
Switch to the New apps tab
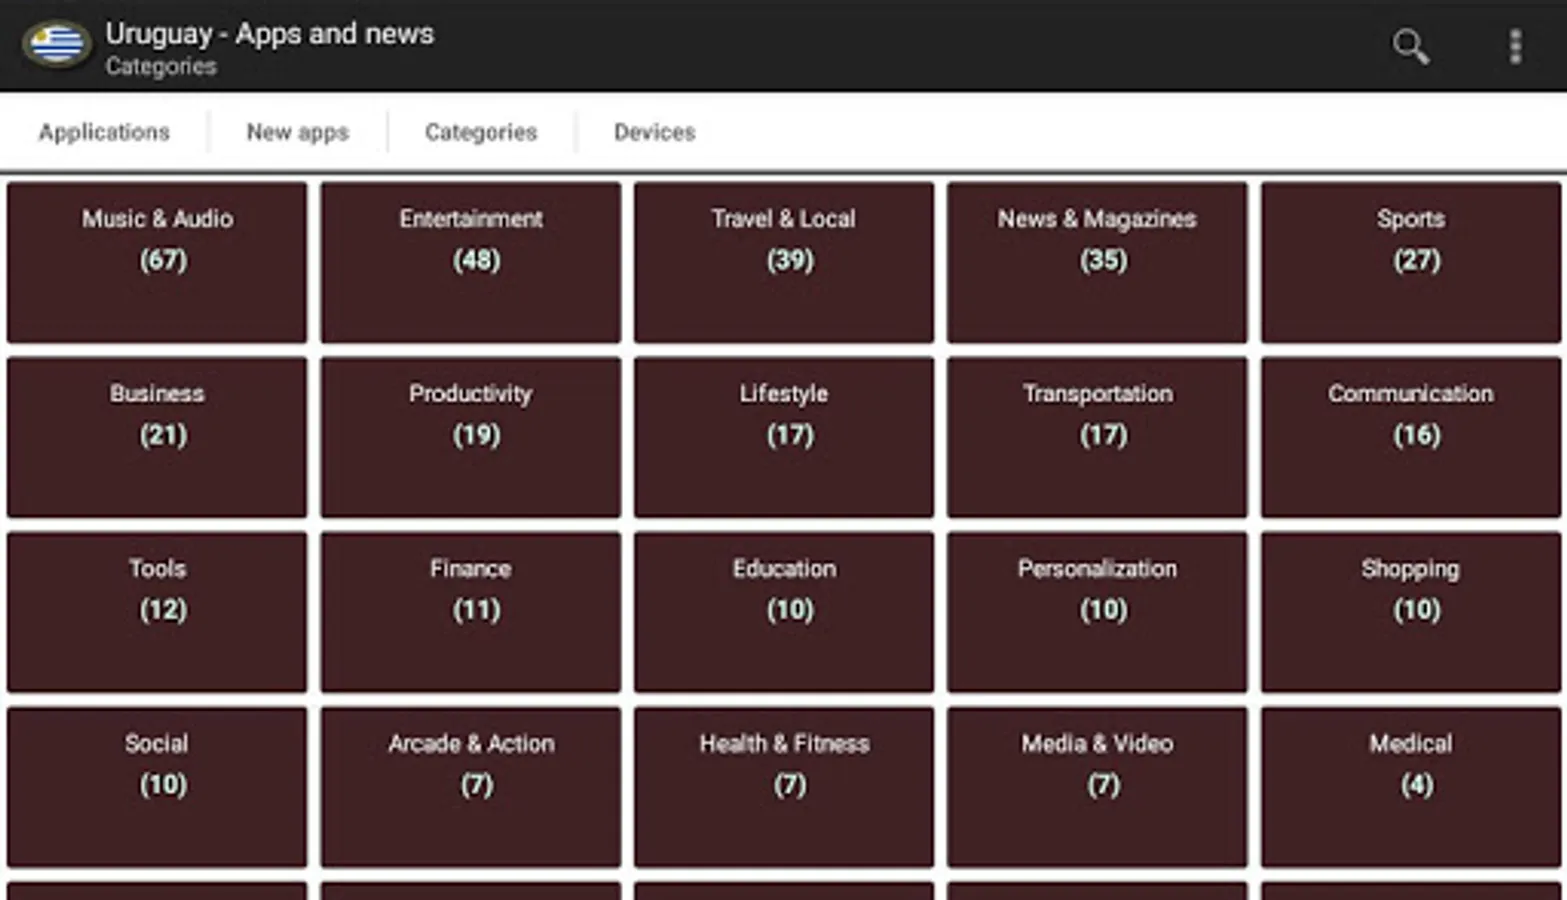point(297,132)
